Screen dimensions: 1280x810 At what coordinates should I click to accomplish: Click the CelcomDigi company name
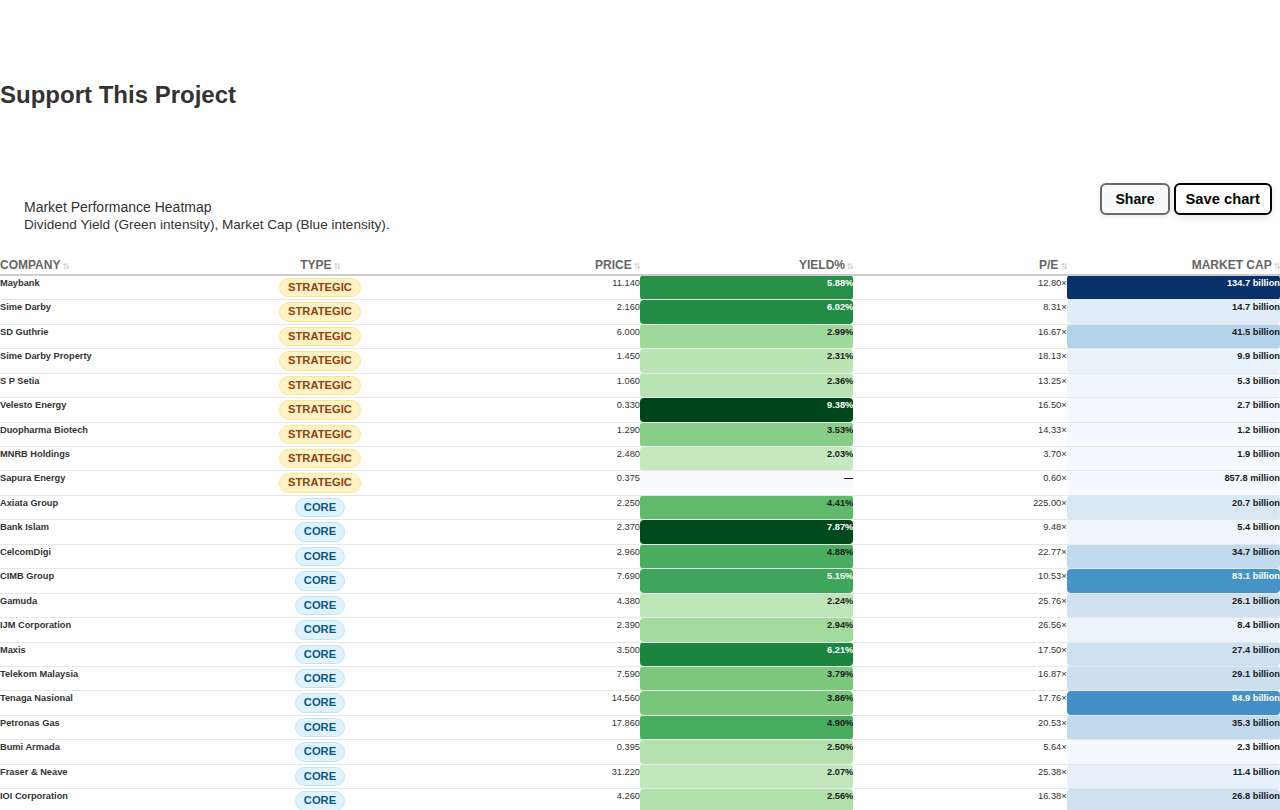click(x=26, y=552)
